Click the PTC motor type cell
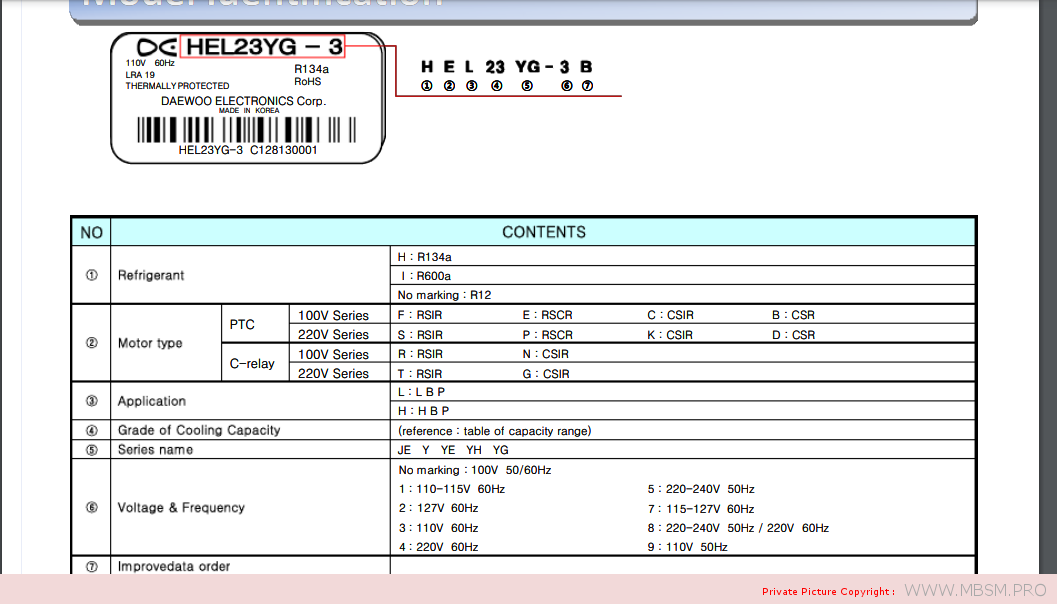 [243, 325]
